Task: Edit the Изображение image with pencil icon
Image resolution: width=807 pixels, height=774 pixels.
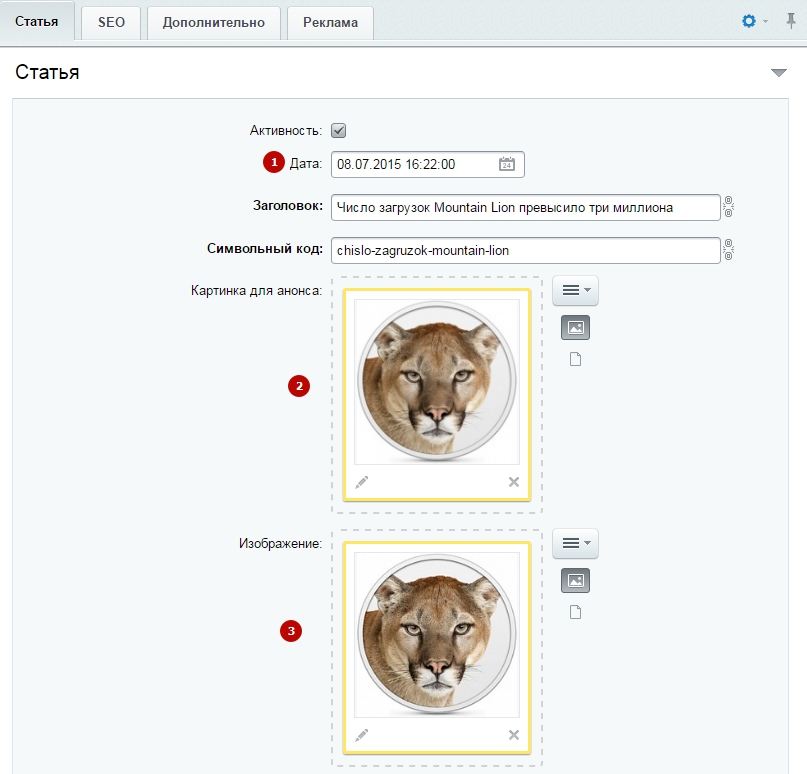Action: click(361, 735)
